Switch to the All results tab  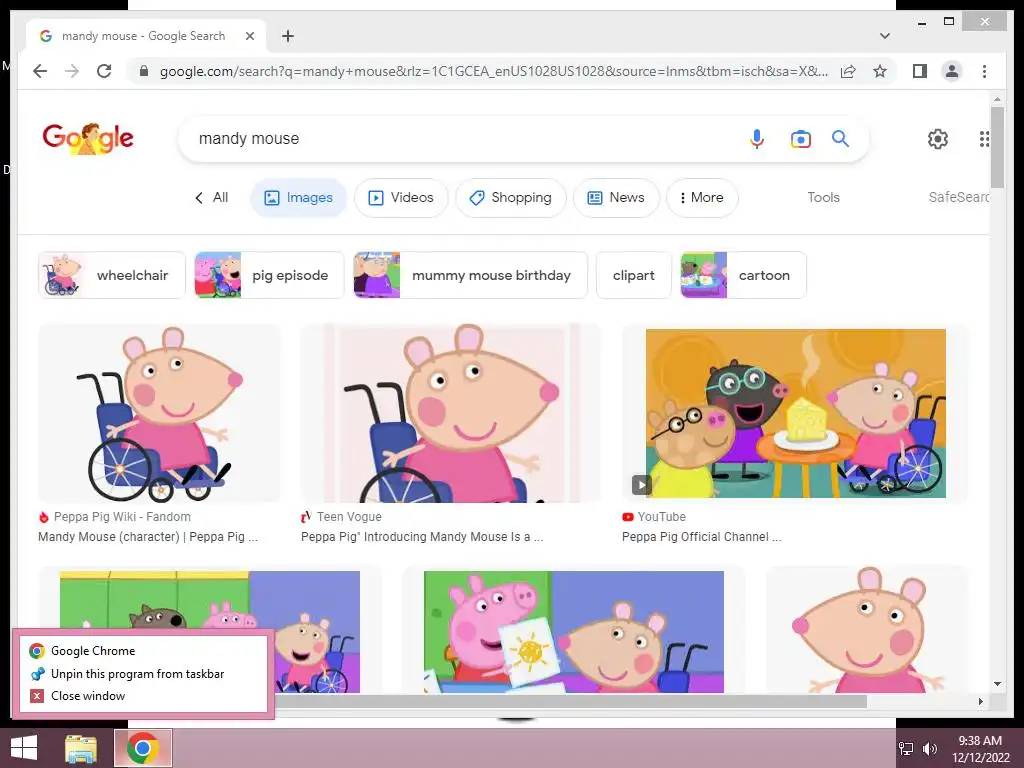[x=212, y=197]
